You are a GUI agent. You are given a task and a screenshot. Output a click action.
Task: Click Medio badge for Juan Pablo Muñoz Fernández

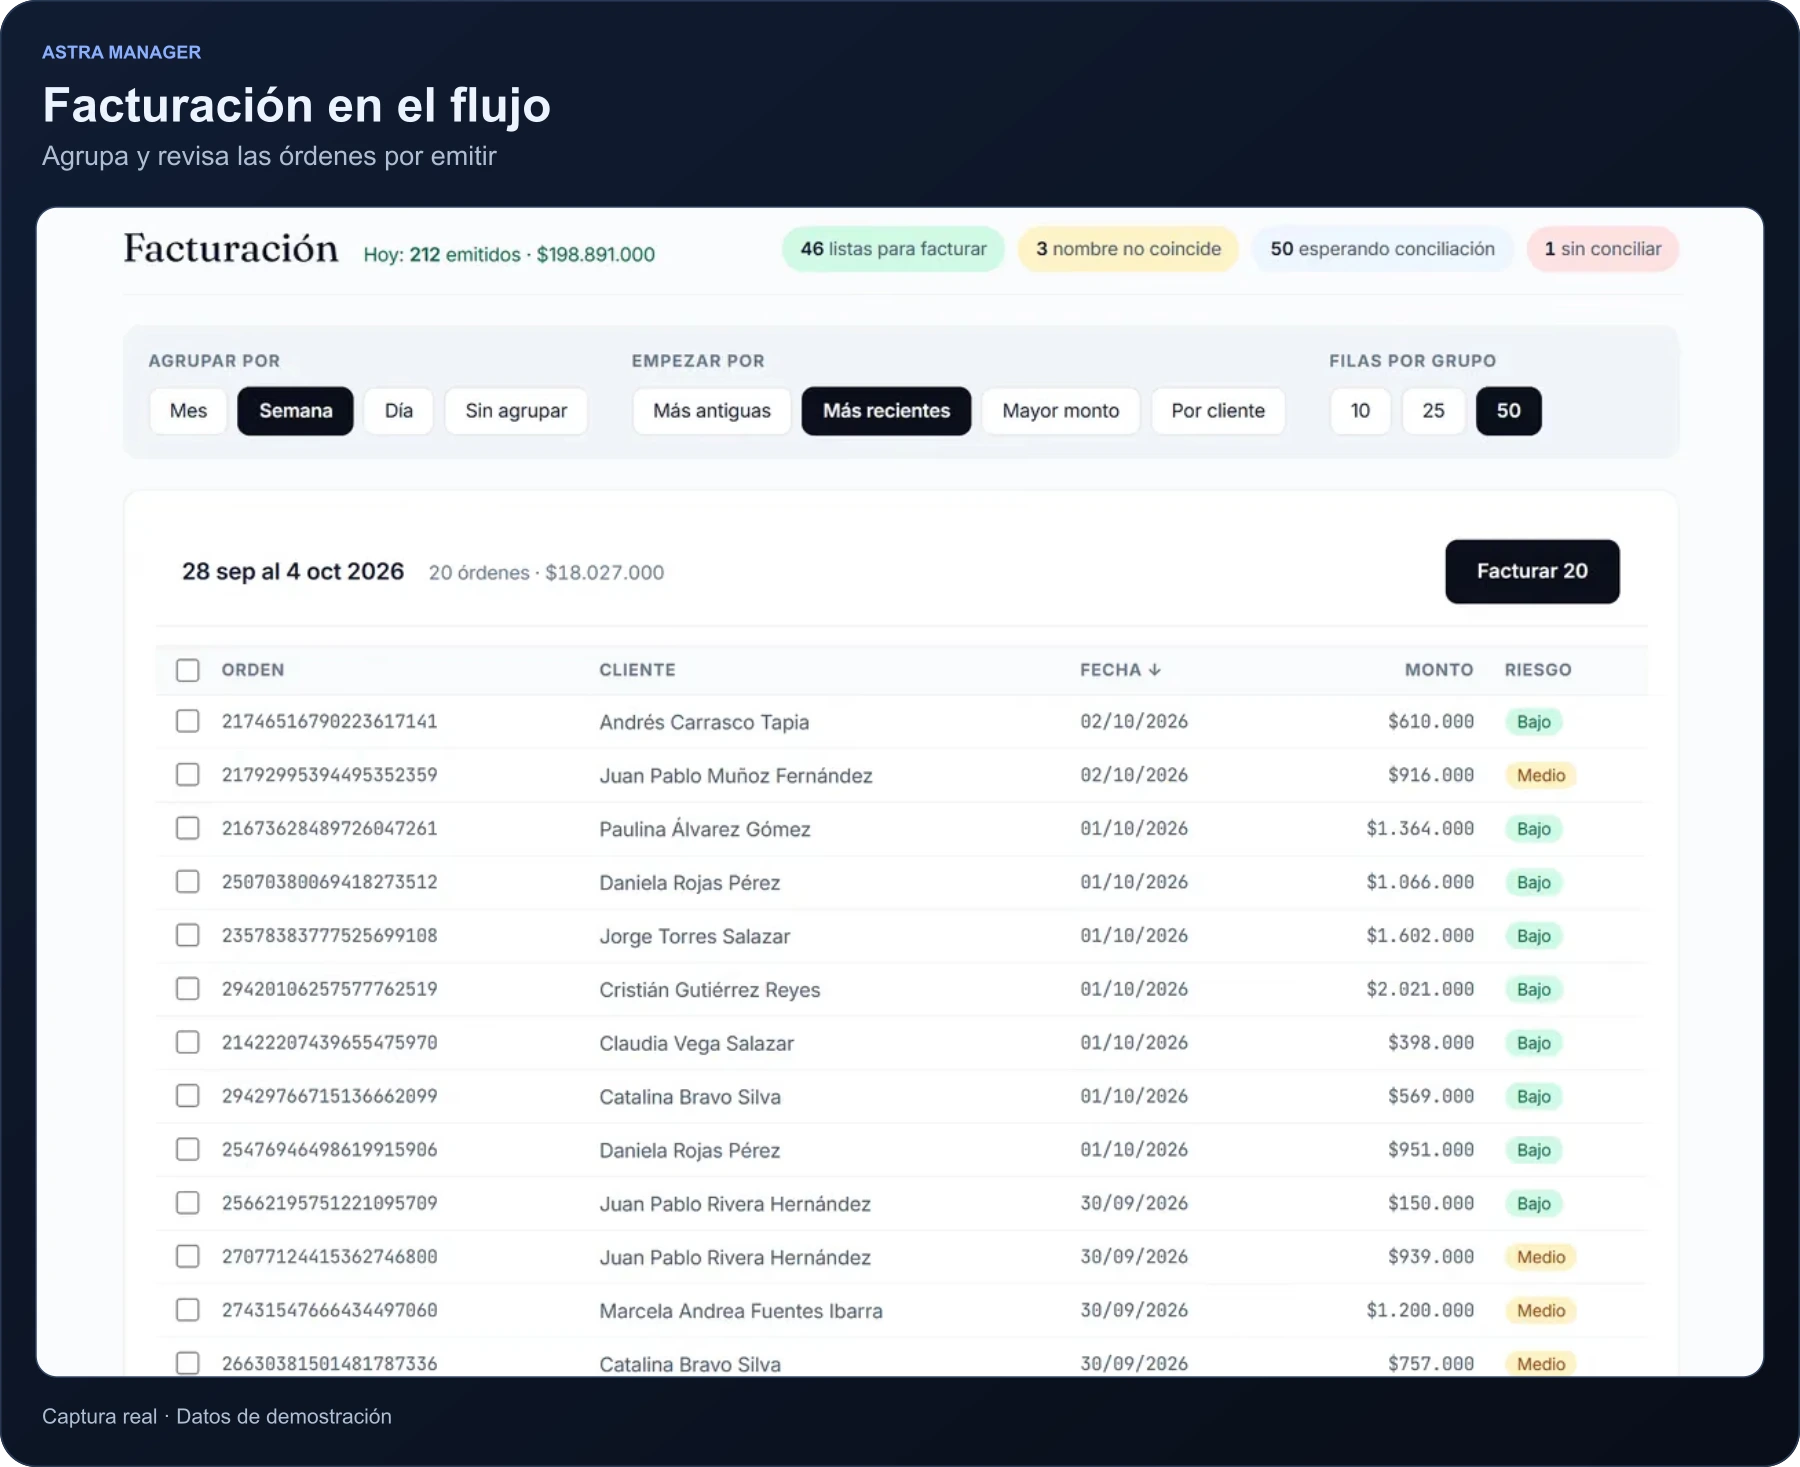tap(1540, 775)
